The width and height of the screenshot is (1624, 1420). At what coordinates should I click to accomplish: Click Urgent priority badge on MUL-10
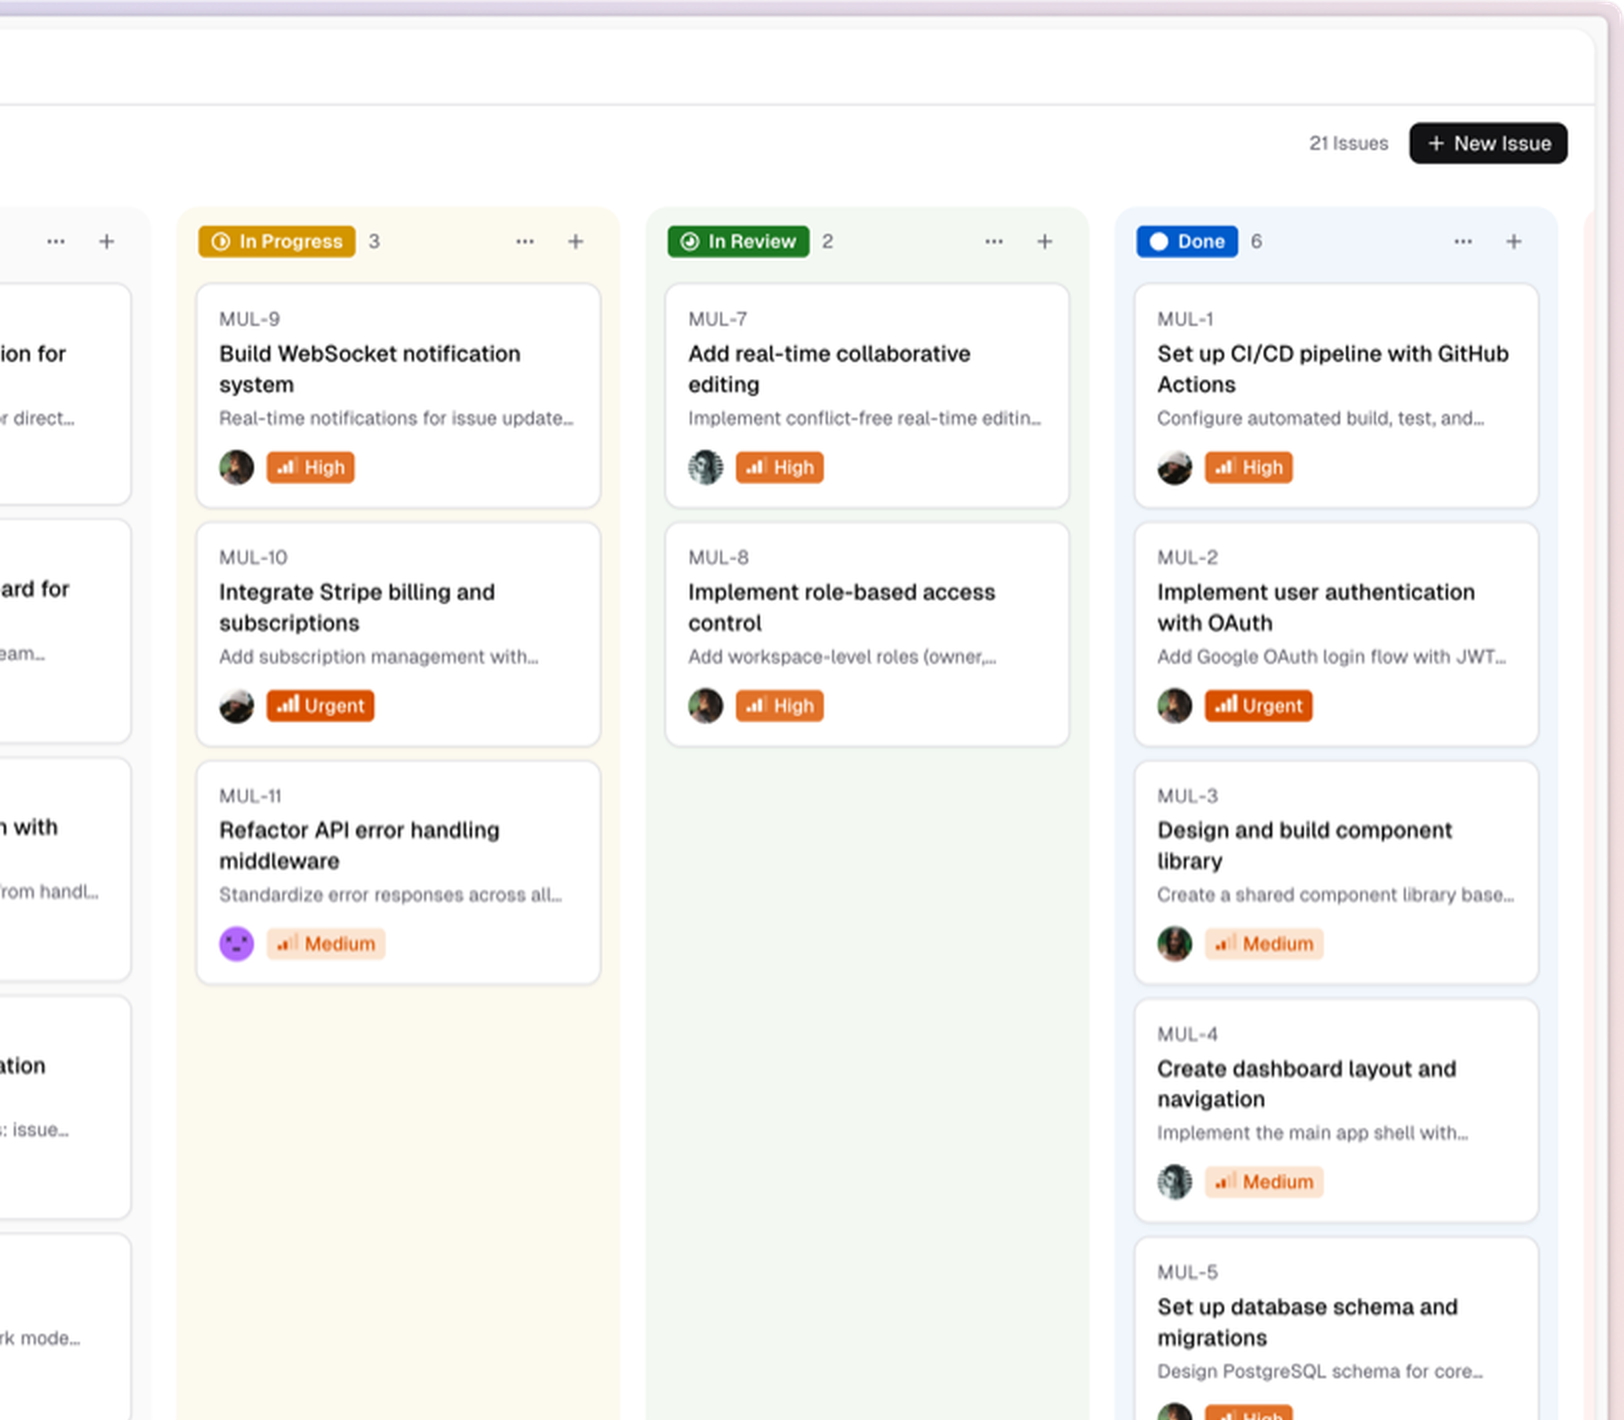320,706
